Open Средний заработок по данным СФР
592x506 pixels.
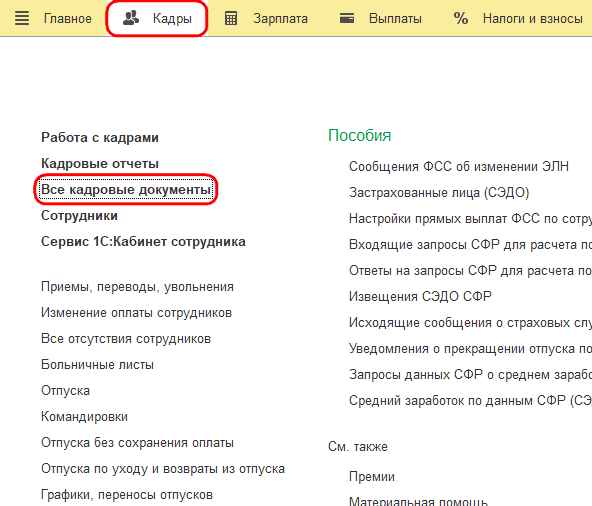click(470, 401)
